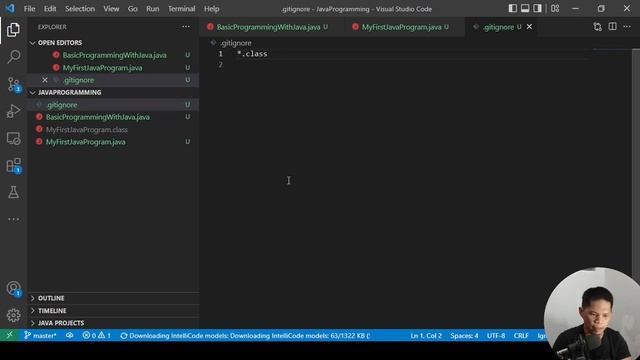The width and height of the screenshot is (640, 360).
Task: Toggle the bottom panel layout
Action: (525, 8)
